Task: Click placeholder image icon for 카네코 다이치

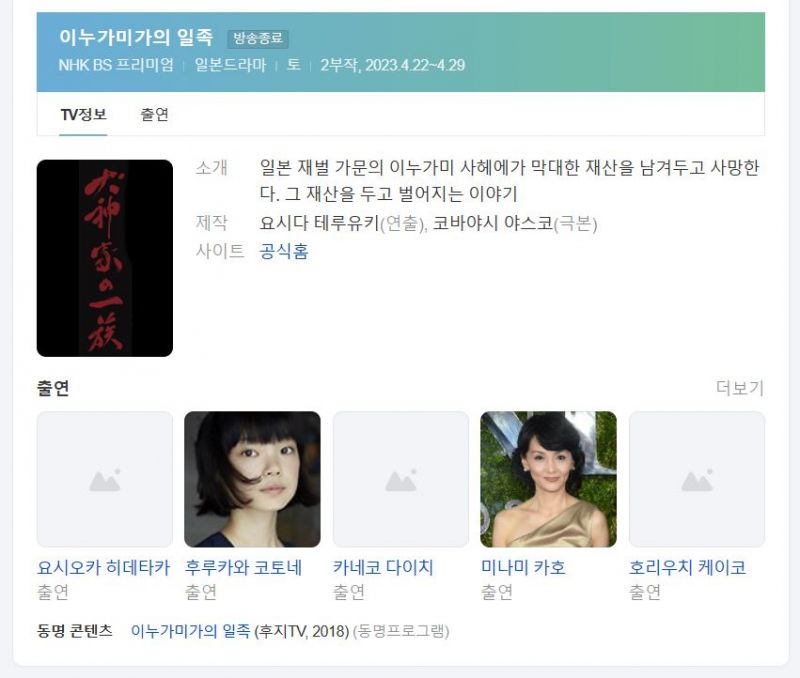Action: [401, 480]
